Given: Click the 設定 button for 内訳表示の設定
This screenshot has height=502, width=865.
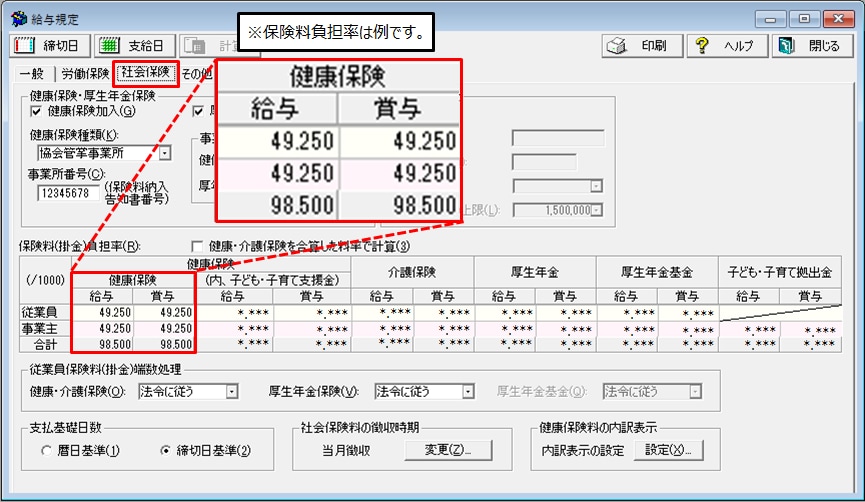Looking at the screenshot, I should click(674, 451).
